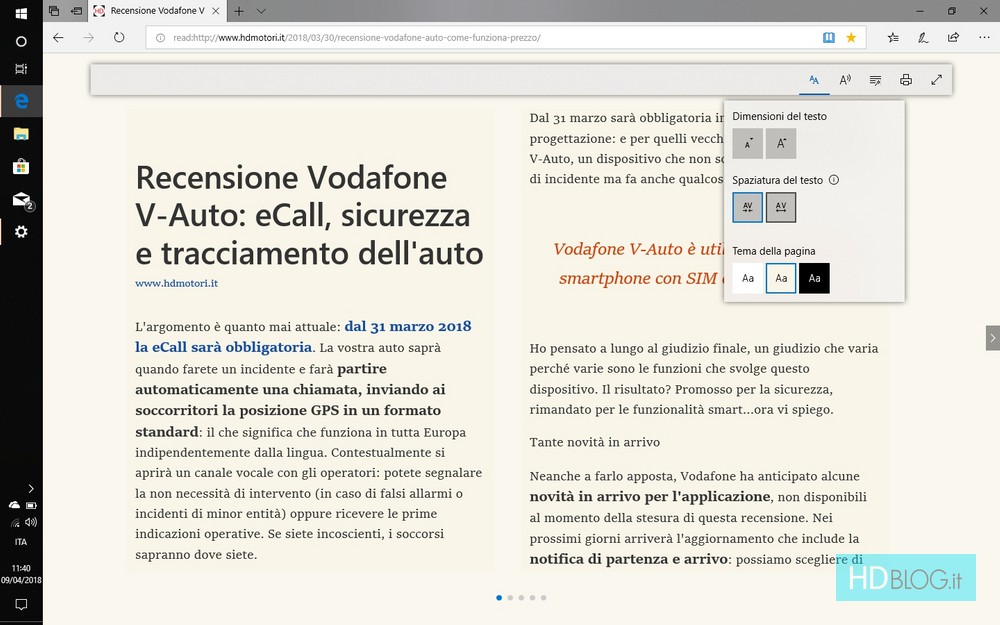Open a new tab with plus button
Viewport: 1000px width, 625px height.
(x=239, y=11)
